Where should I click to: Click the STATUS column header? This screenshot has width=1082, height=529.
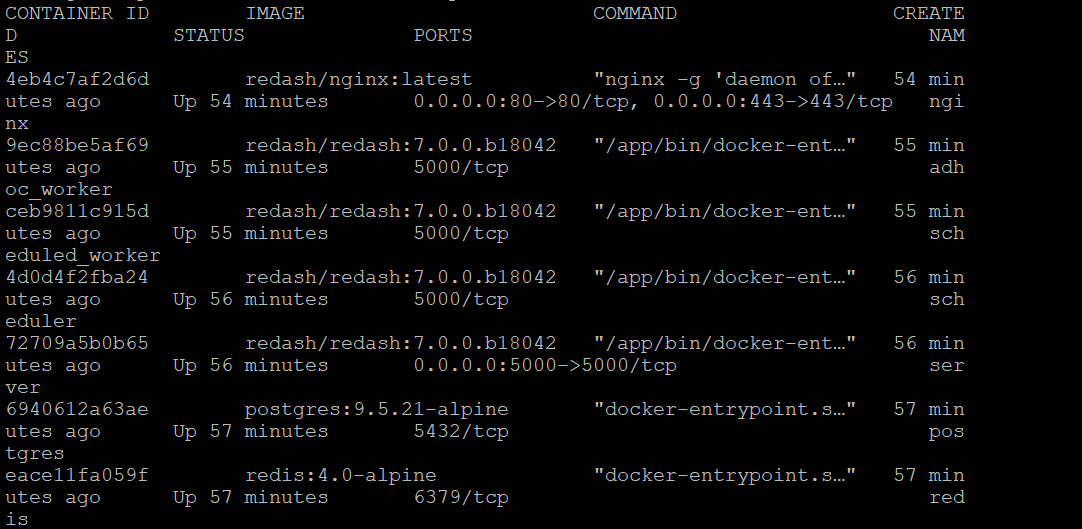pos(209,36)
